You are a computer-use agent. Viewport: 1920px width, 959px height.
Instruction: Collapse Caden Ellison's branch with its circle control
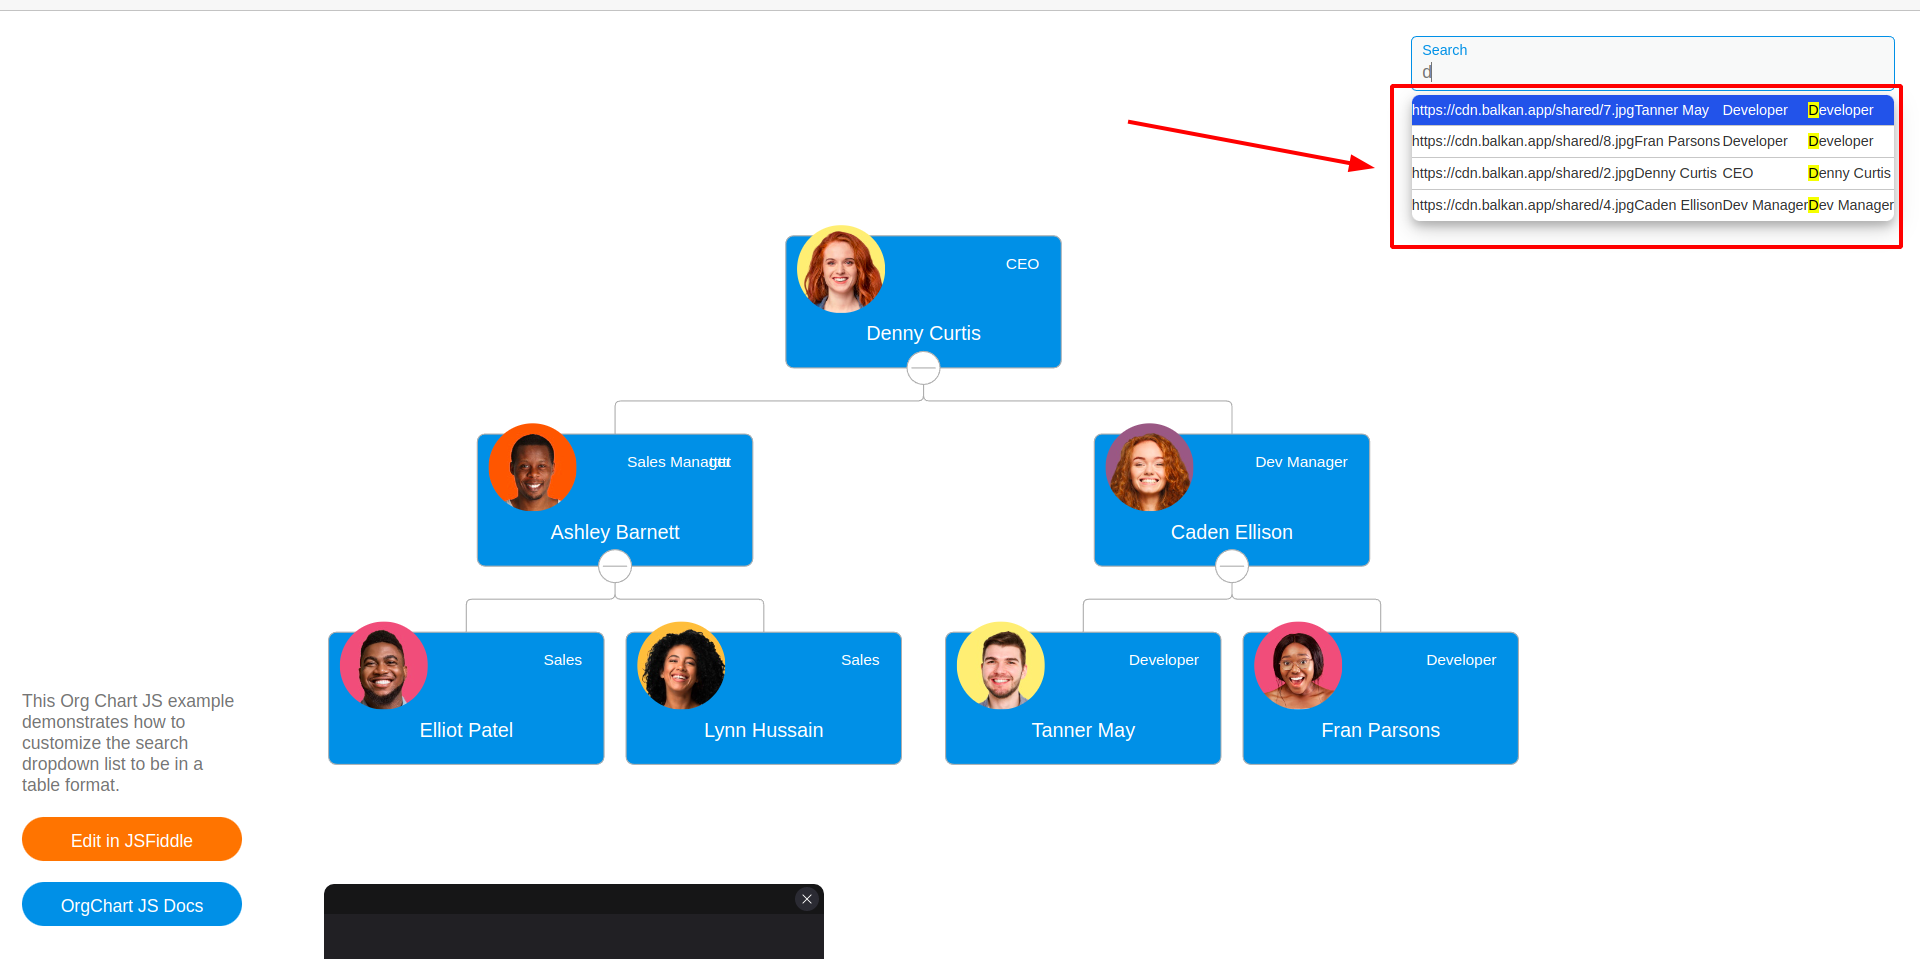[x=1231, y=565]
